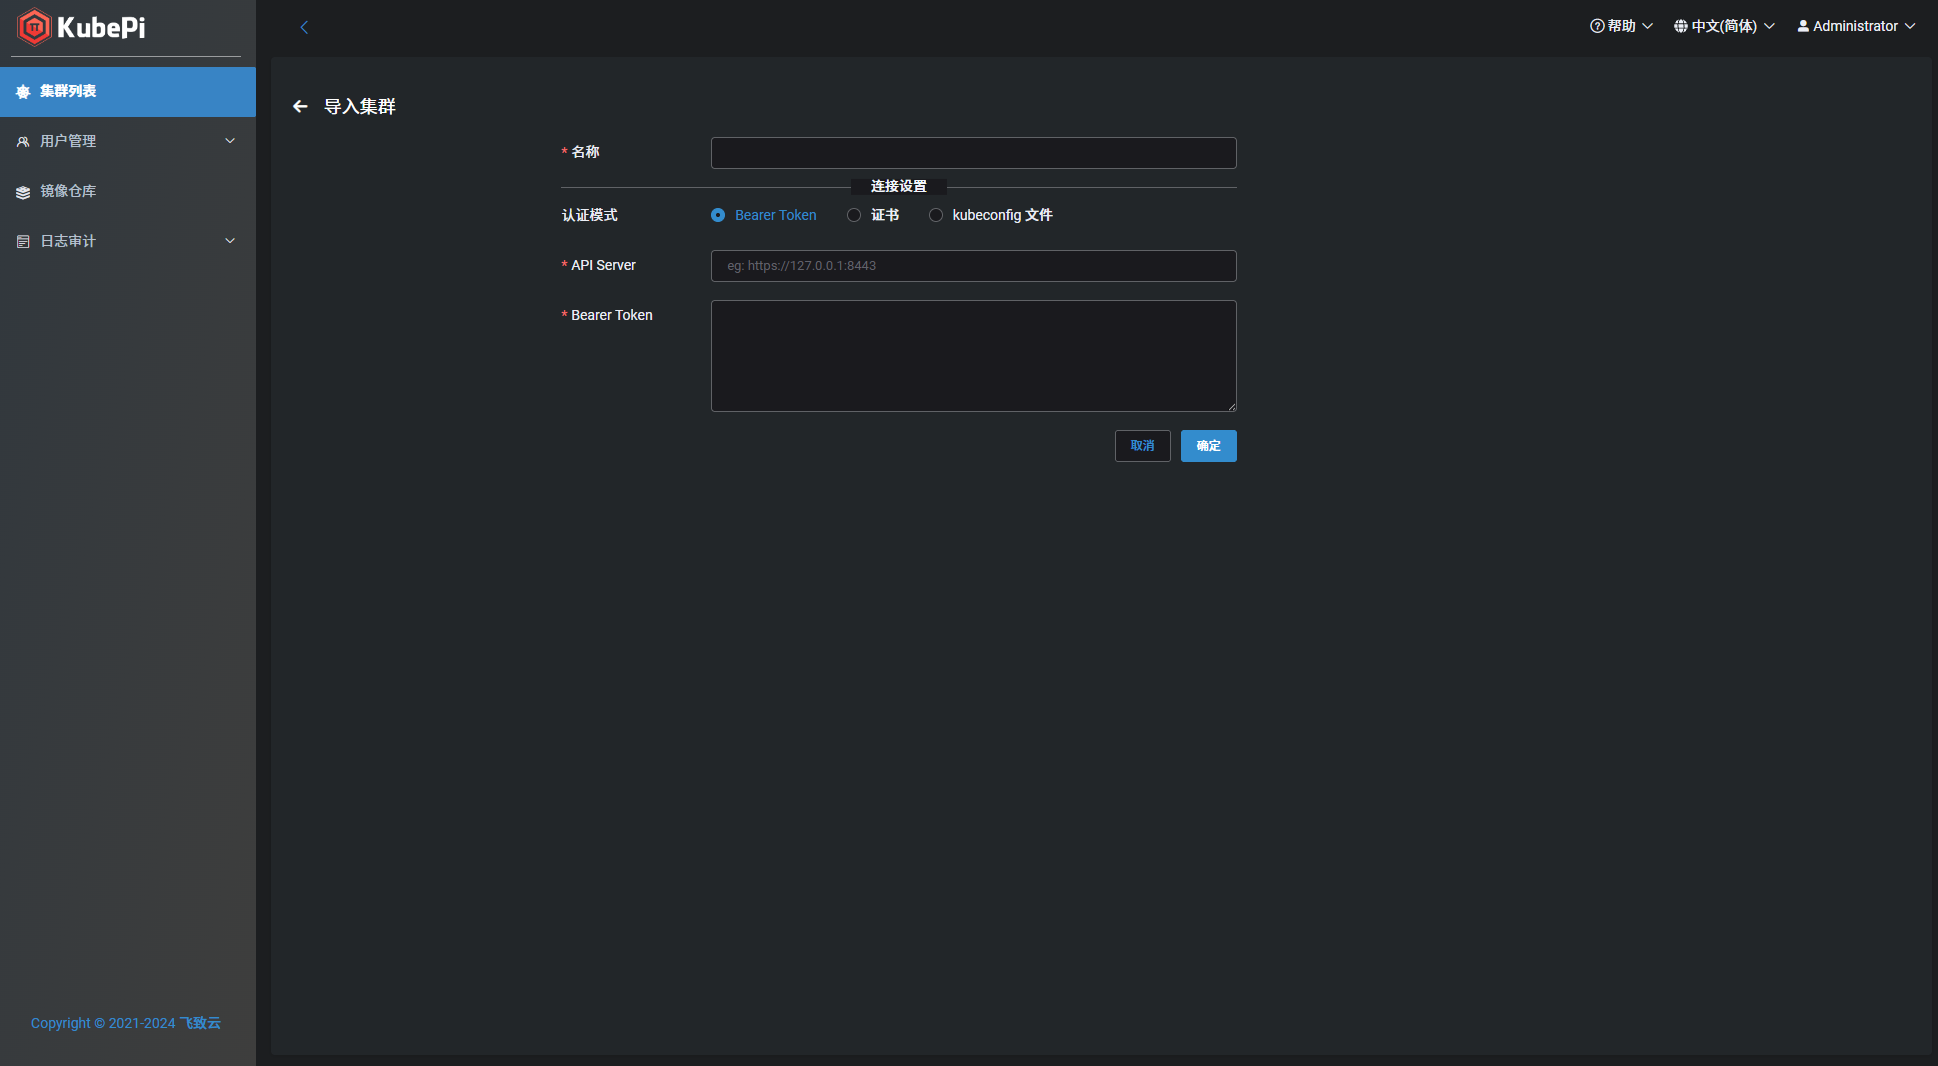Collapse the sidebar with the top chevron
Viewport: 1938px width, 1066px height.
[x=304, y=27]
